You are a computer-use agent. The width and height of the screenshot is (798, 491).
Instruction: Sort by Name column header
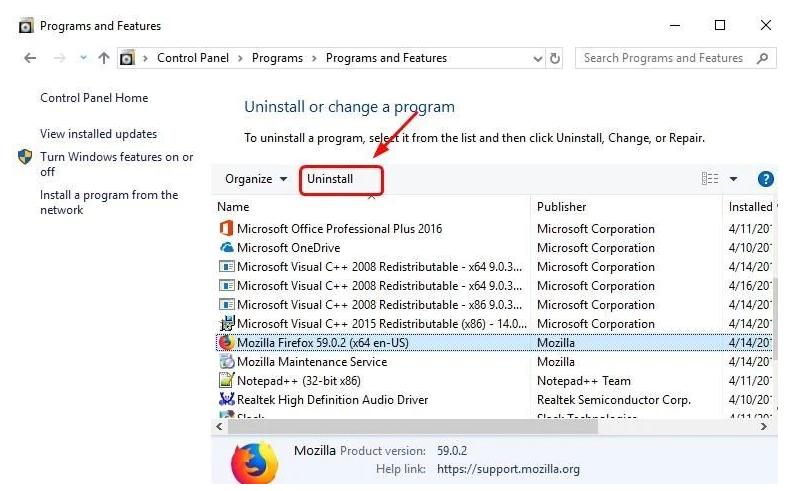233,207
